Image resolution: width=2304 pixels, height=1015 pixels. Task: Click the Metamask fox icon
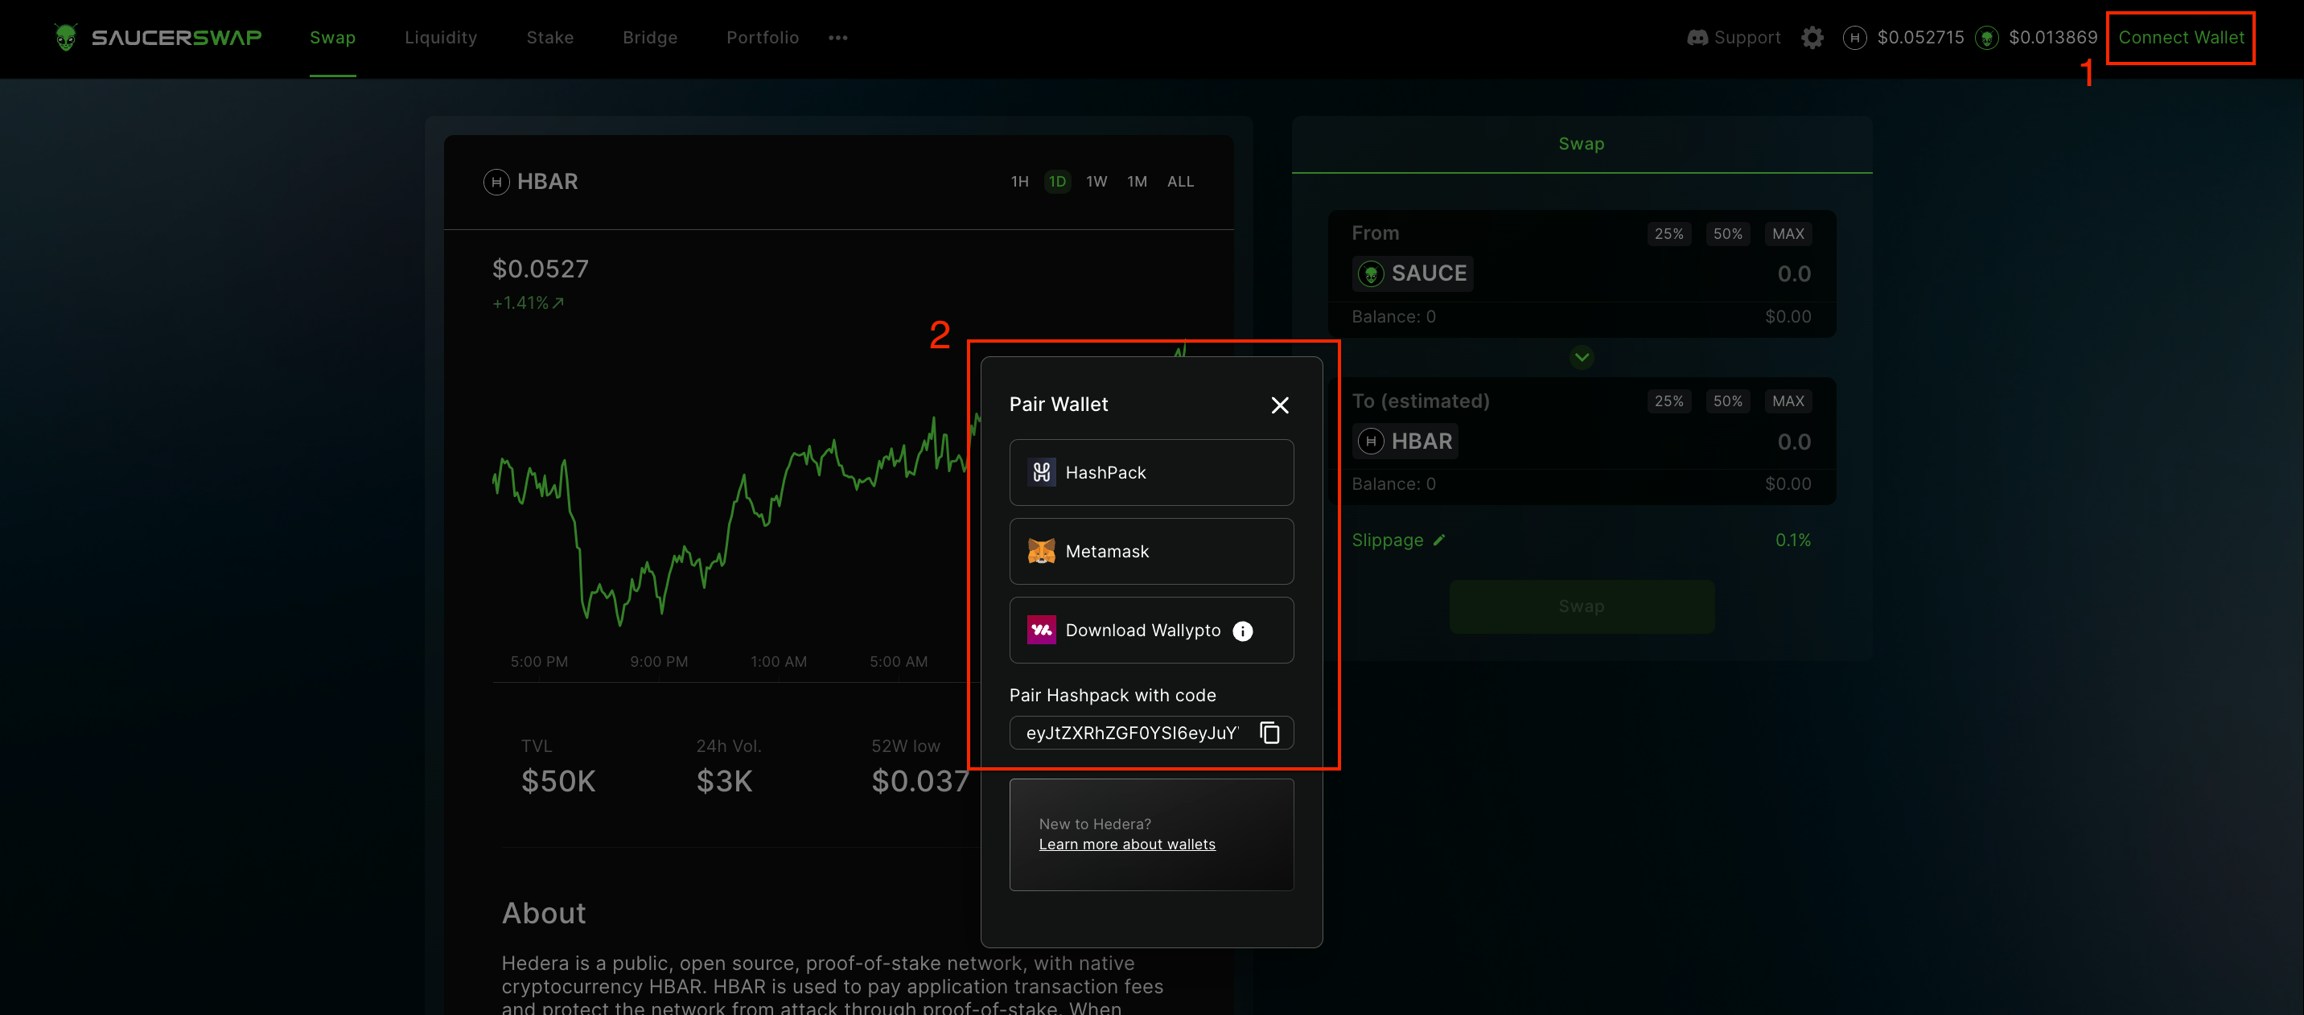(x=1041, y=551)
